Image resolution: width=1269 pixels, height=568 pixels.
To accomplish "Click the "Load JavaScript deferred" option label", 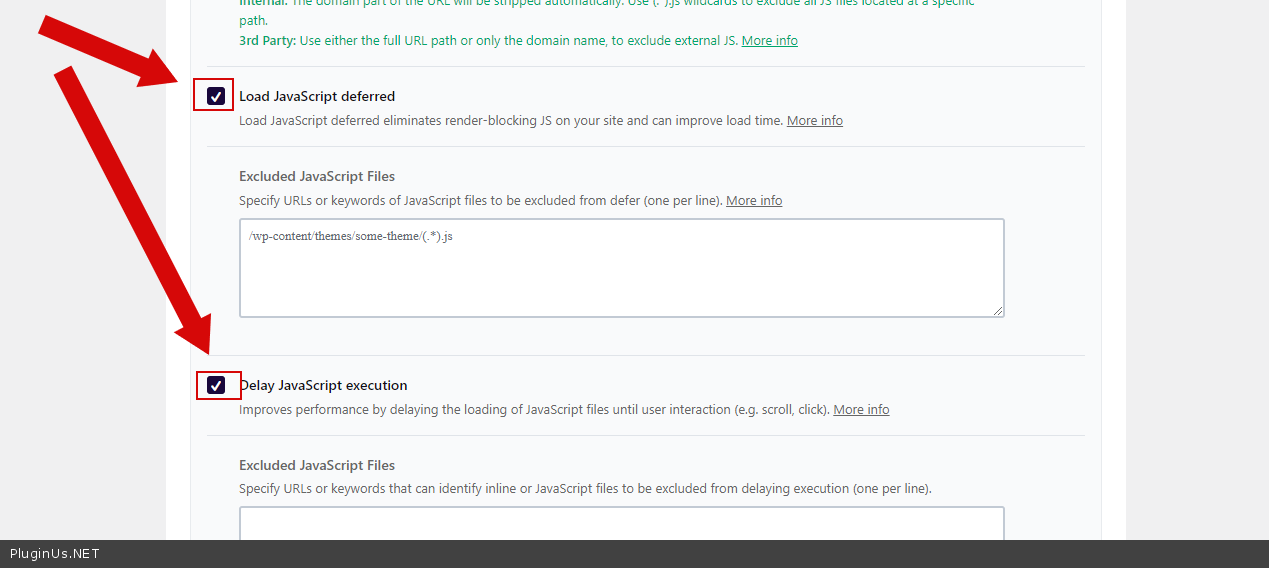I will 317,97.
